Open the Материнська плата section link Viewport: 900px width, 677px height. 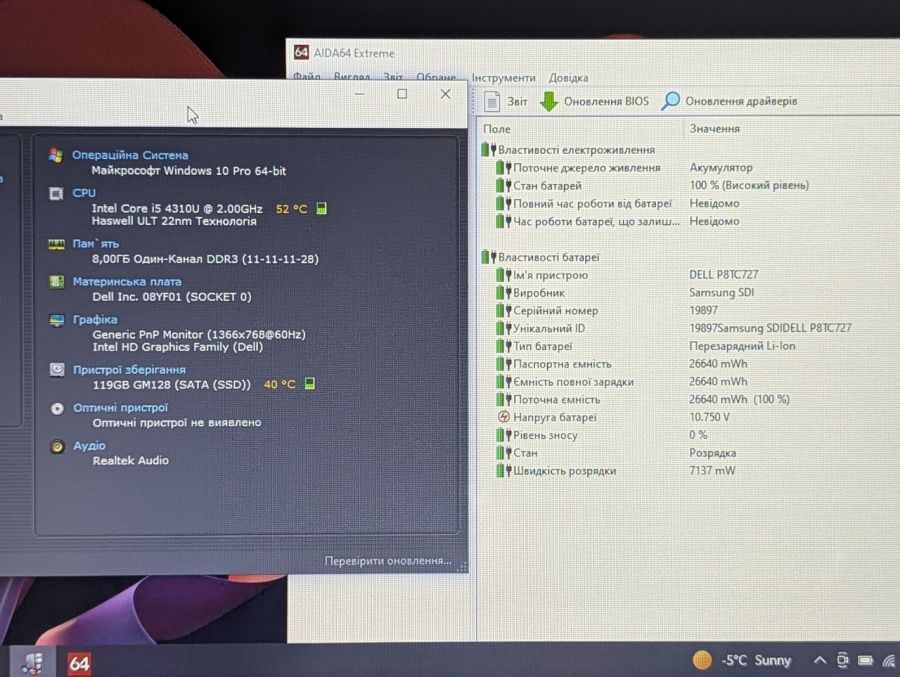[127, 281]
